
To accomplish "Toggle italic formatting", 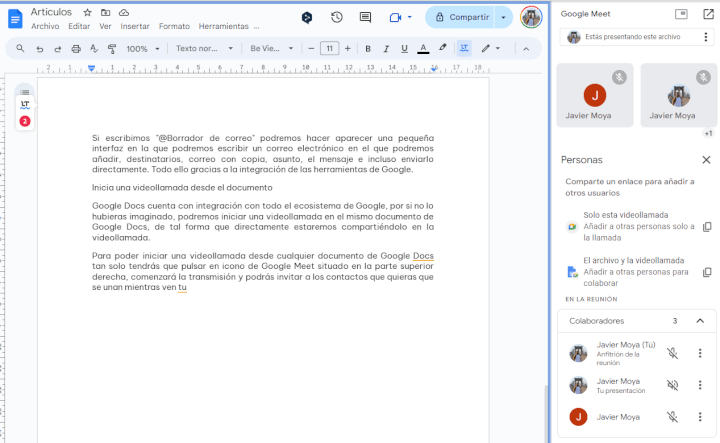I will [386, 49].
